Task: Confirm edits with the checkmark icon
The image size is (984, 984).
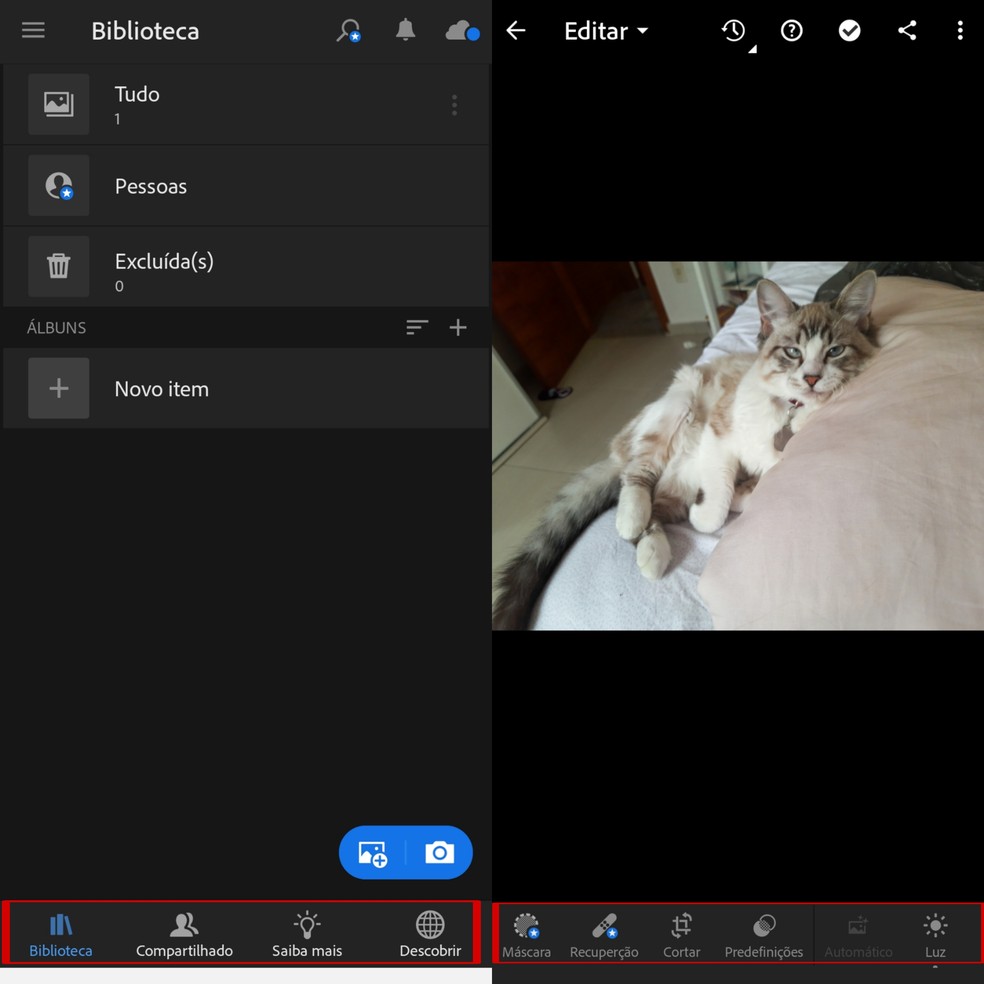Action: tap(849, 31)
